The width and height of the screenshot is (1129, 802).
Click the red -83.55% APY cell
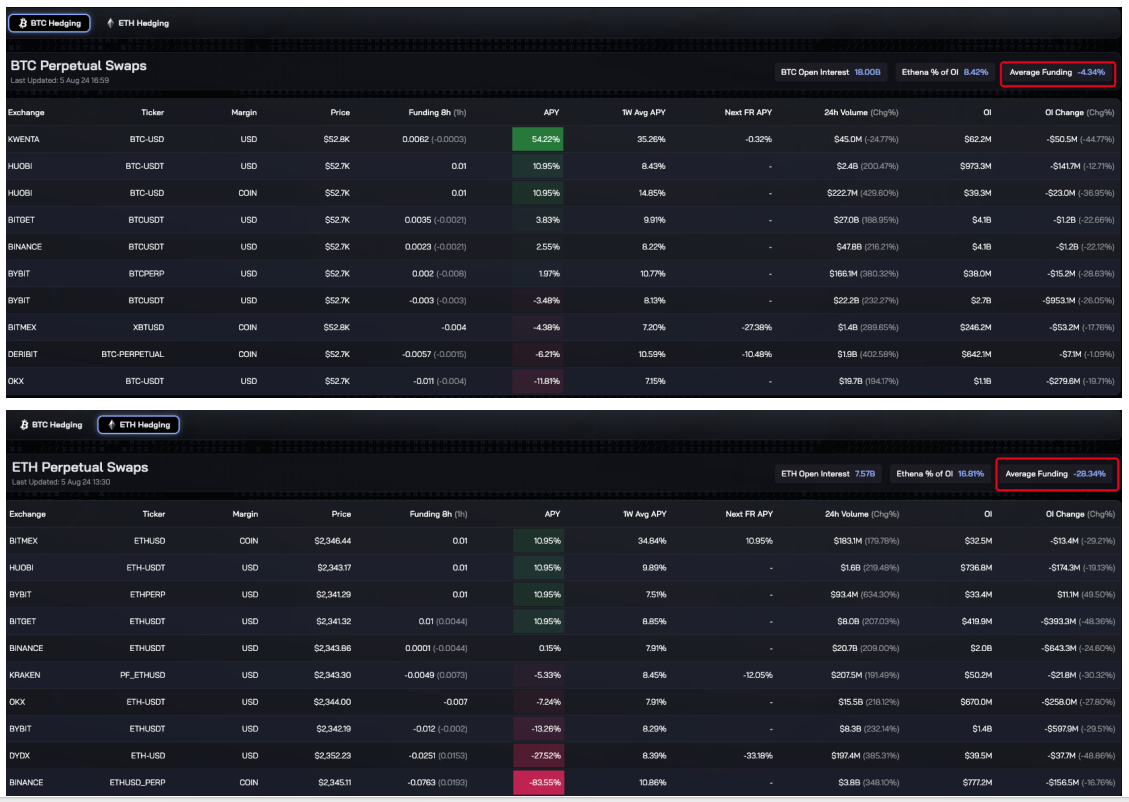tap(536, 782)
